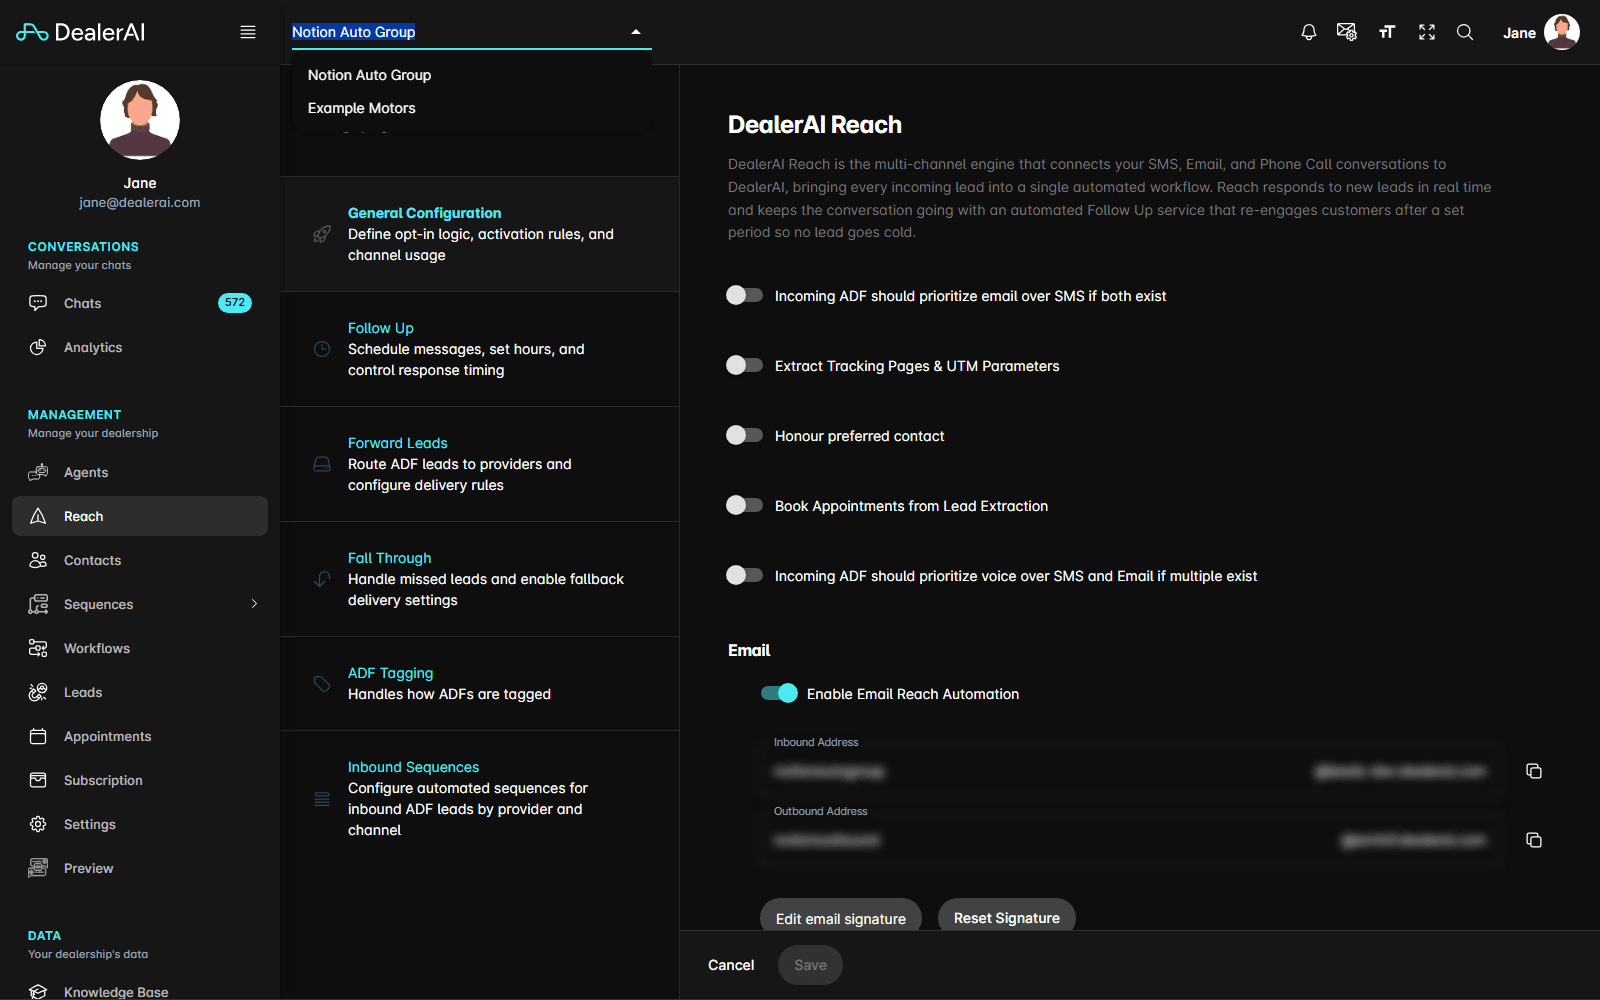Open General Configuration section
The width and height of the screenshot is (1600, 1000).
pyautogui.click(x=480, y=234)
